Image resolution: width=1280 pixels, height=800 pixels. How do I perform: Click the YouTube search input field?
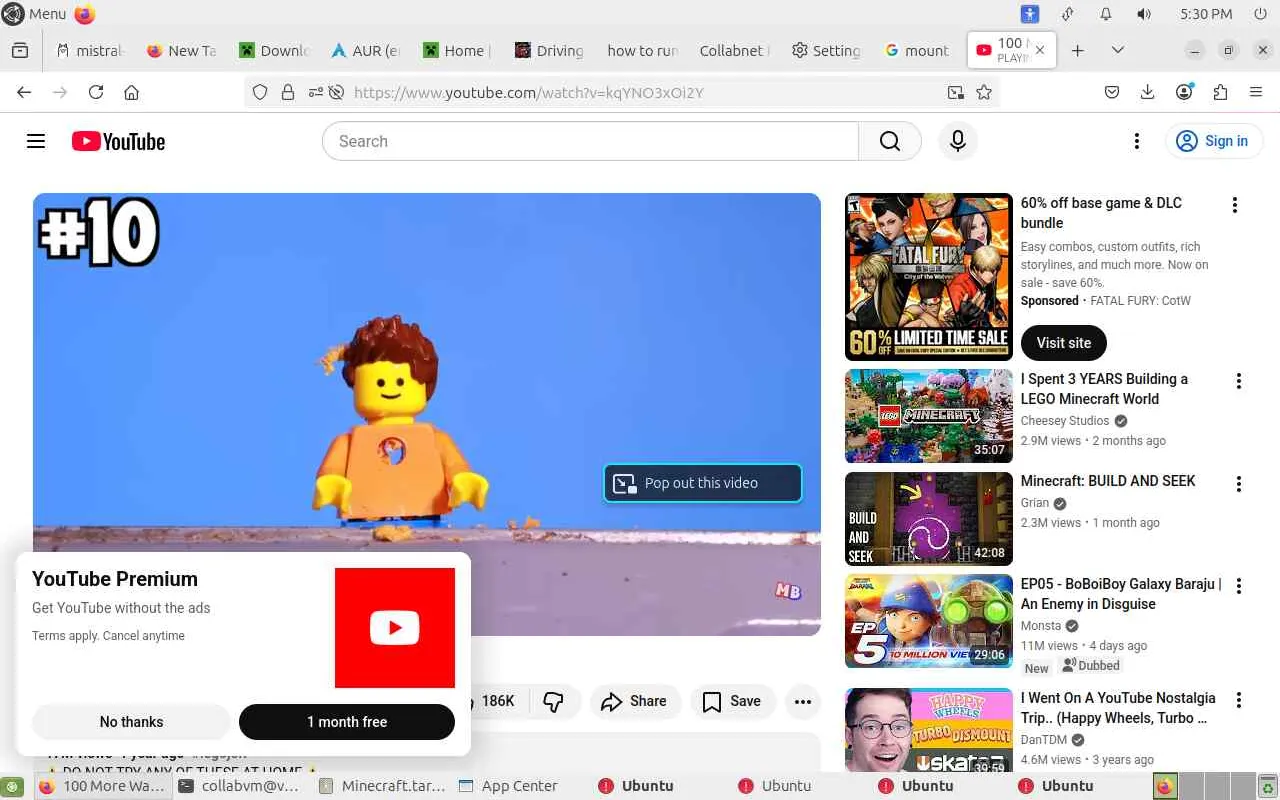pyautogui.click(x=590, y=141)
